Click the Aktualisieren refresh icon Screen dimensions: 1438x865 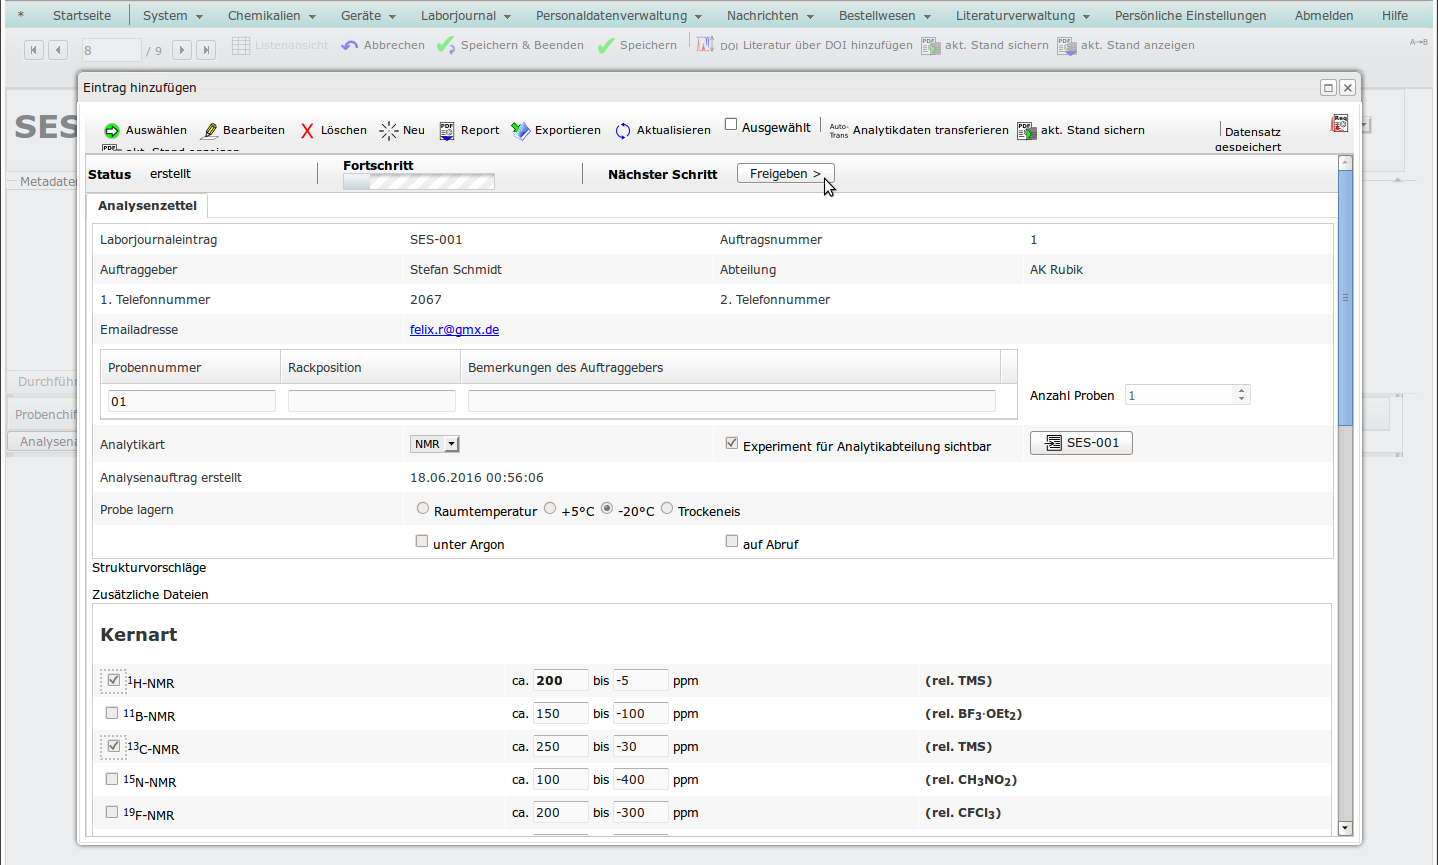(623, 131)
